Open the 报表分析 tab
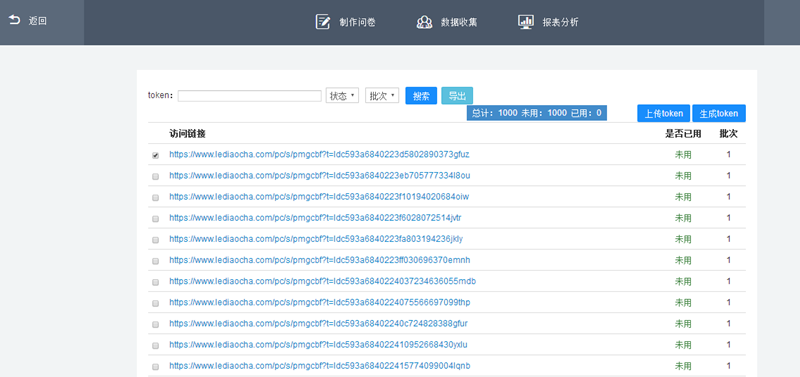The height and width of the screenshot is (377, 800). click(561, 22)
